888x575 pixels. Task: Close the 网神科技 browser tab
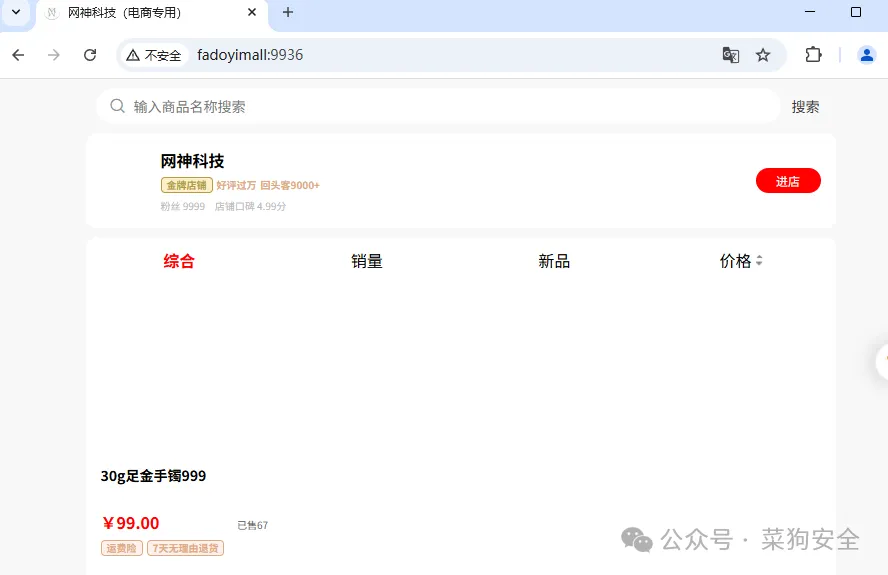pyautogui.click(x=252, y=12)
